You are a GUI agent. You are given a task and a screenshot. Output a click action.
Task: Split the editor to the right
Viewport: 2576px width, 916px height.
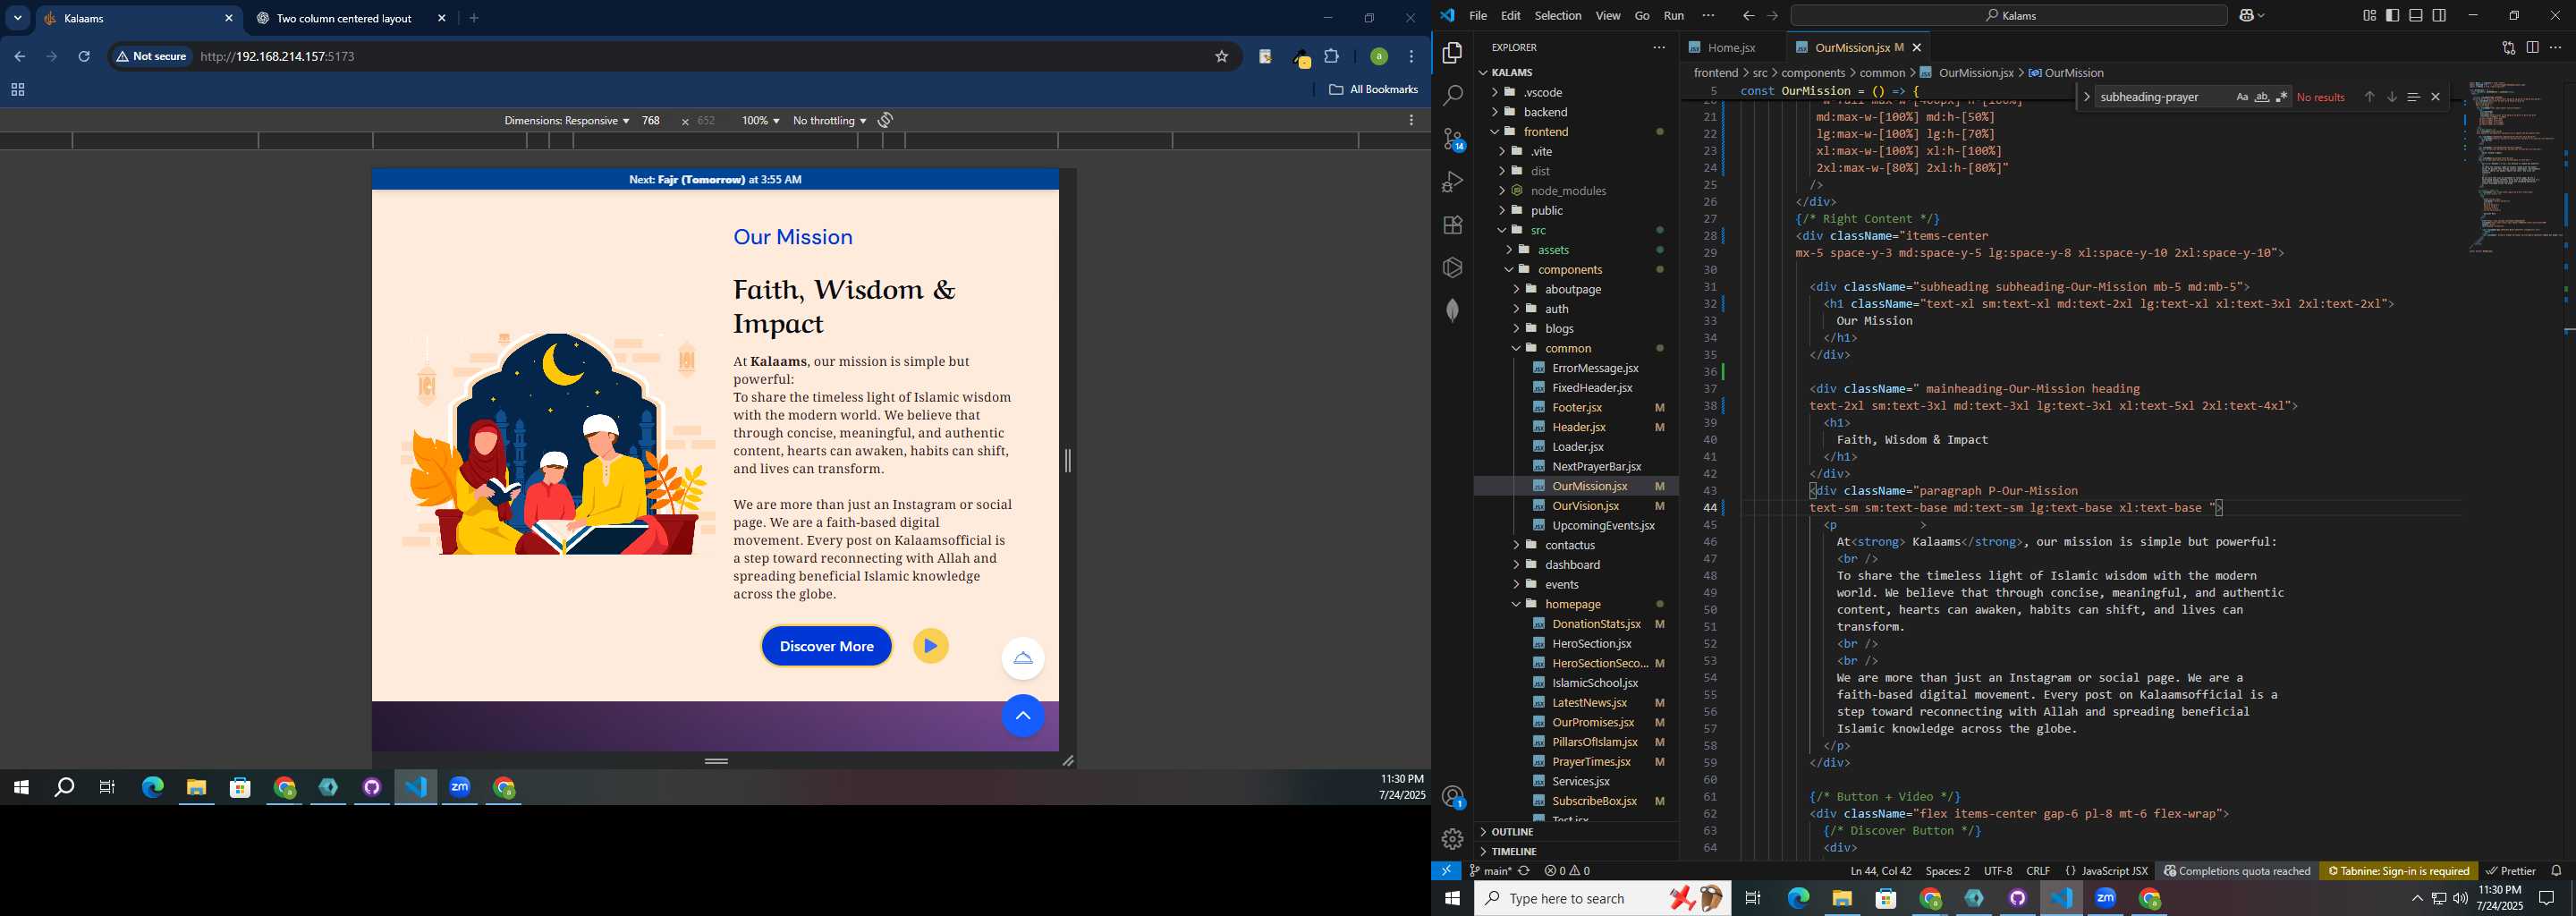[2532, 47]
